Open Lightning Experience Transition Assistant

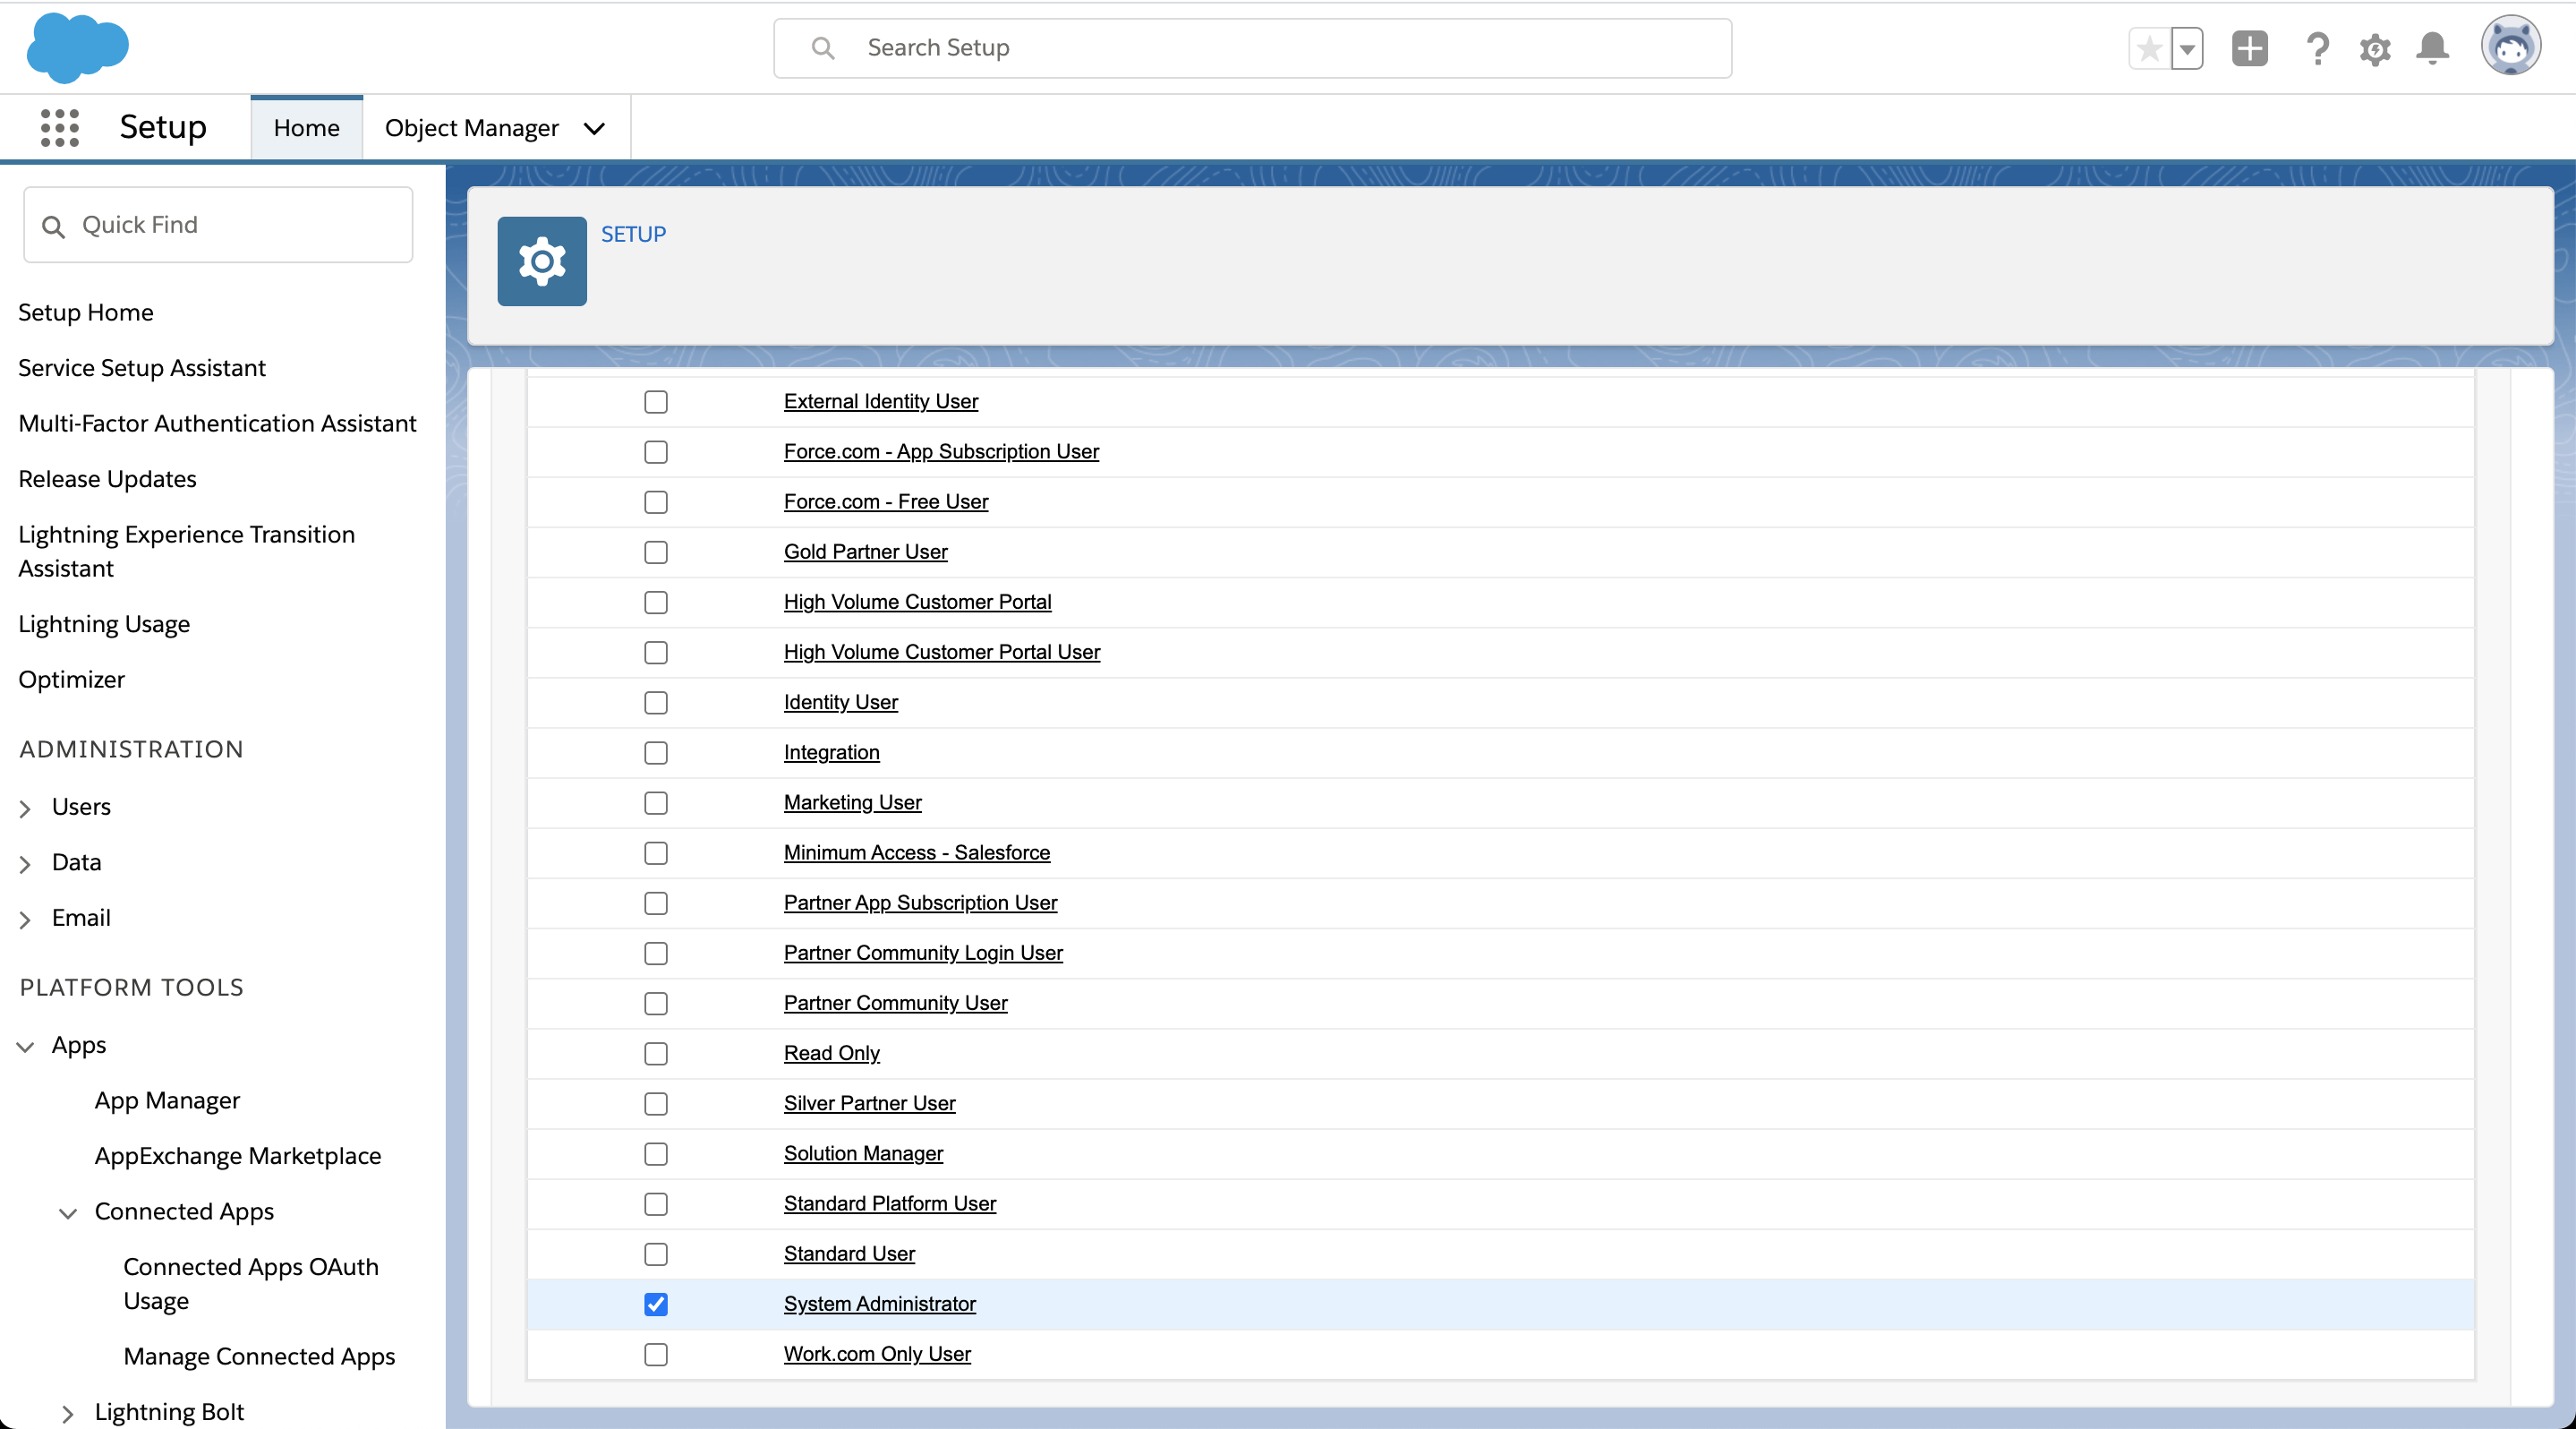click(x=187, y=551)
